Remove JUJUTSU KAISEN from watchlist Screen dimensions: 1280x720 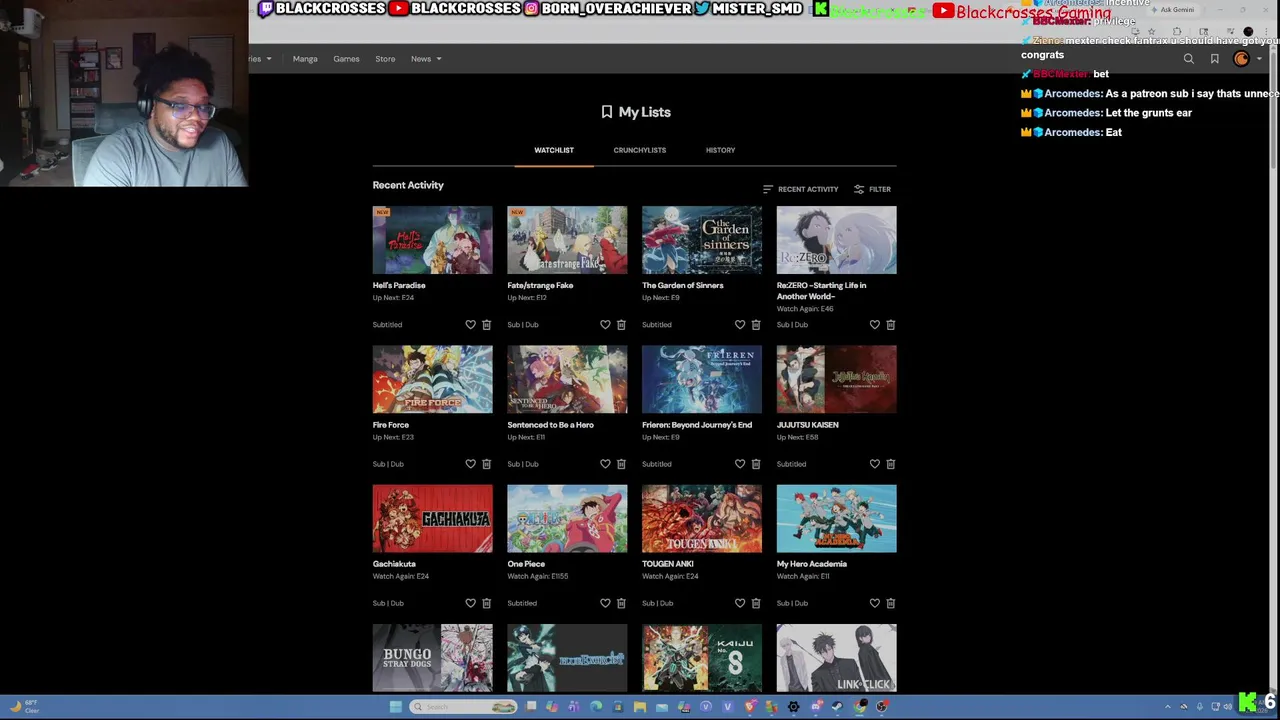(891, 464)
